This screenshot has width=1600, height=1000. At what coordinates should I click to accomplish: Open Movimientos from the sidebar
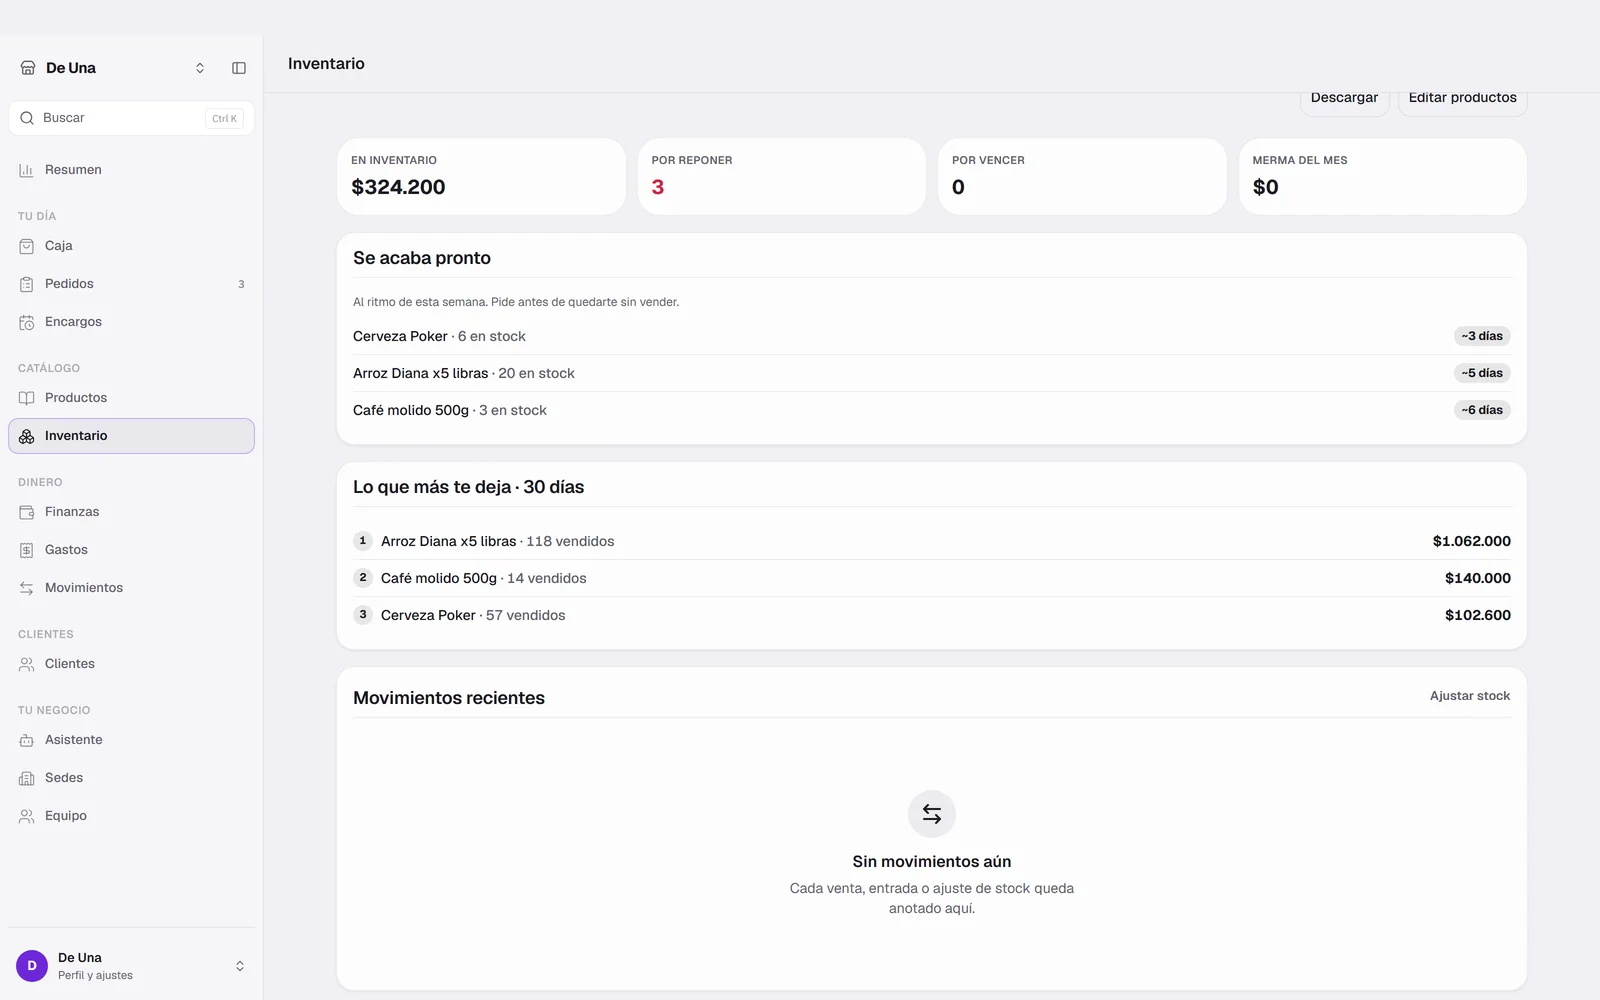[131, 588]
